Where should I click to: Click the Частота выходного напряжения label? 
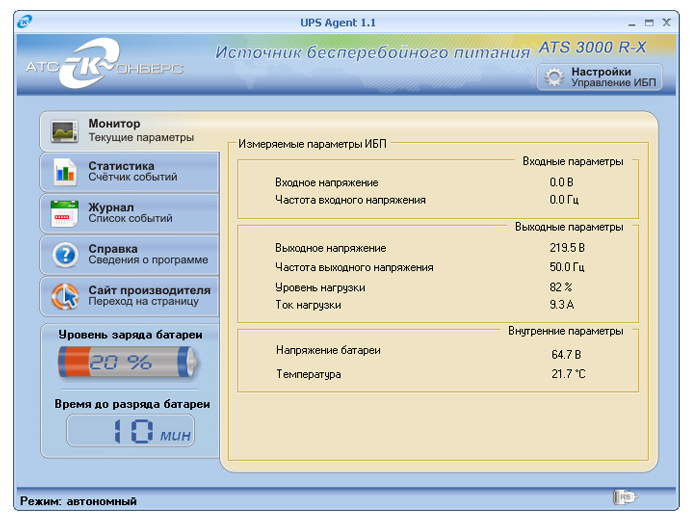[354, 268]
